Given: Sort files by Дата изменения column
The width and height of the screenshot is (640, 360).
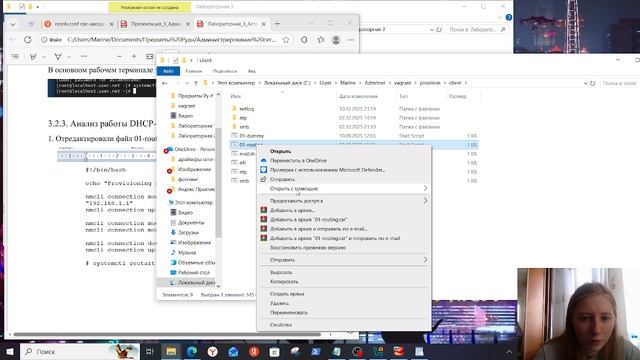Looking at the screenshot, I should point(358,96).
